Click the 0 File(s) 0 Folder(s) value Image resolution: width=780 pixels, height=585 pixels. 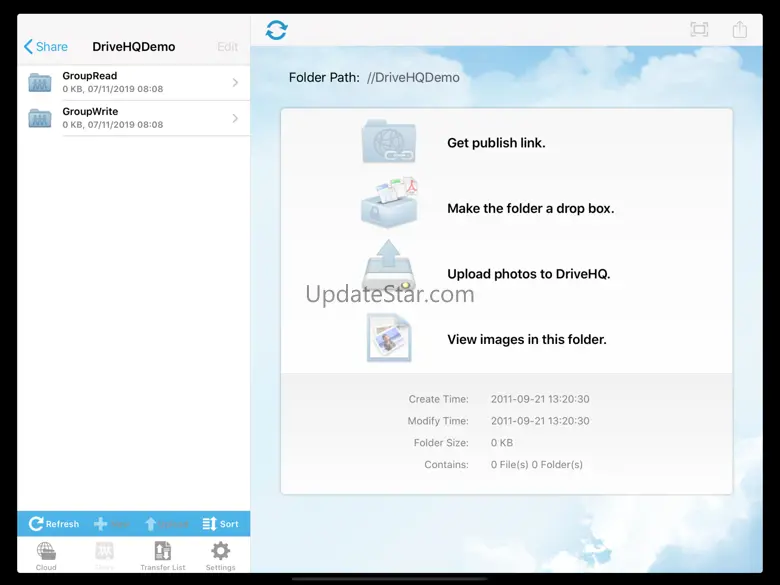(537, 465)
